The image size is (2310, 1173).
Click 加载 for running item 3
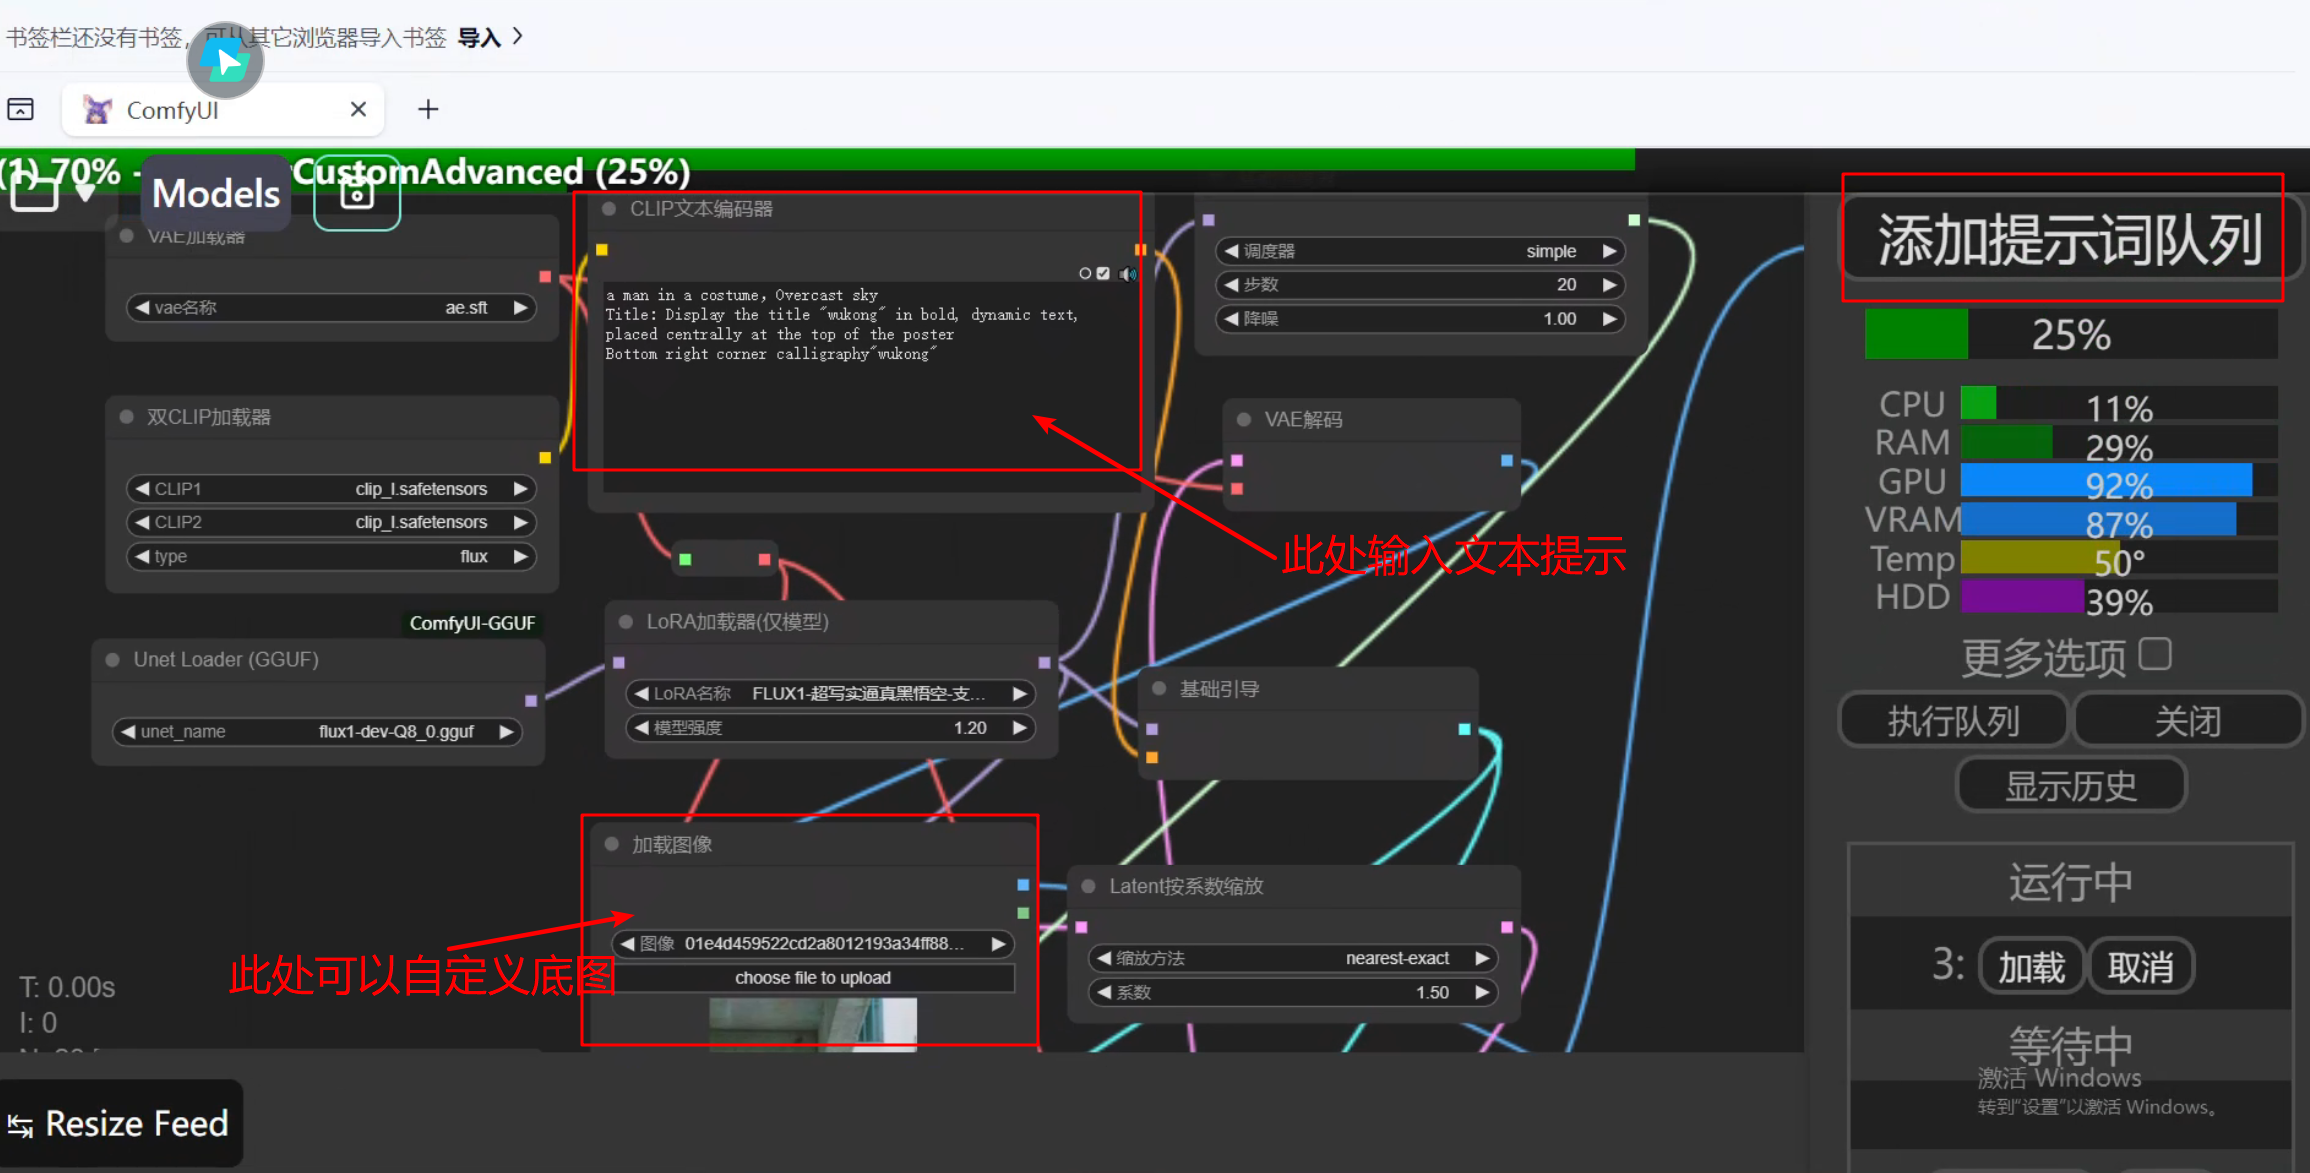coord(2032,966)
